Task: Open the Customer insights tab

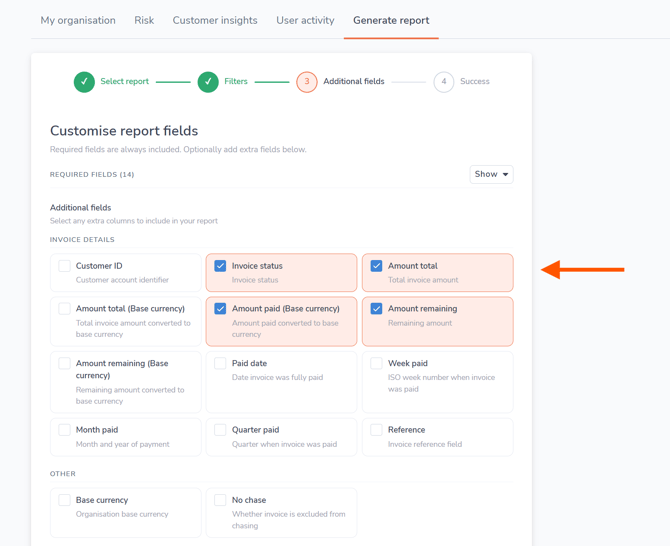Action: tap(215, 20)
